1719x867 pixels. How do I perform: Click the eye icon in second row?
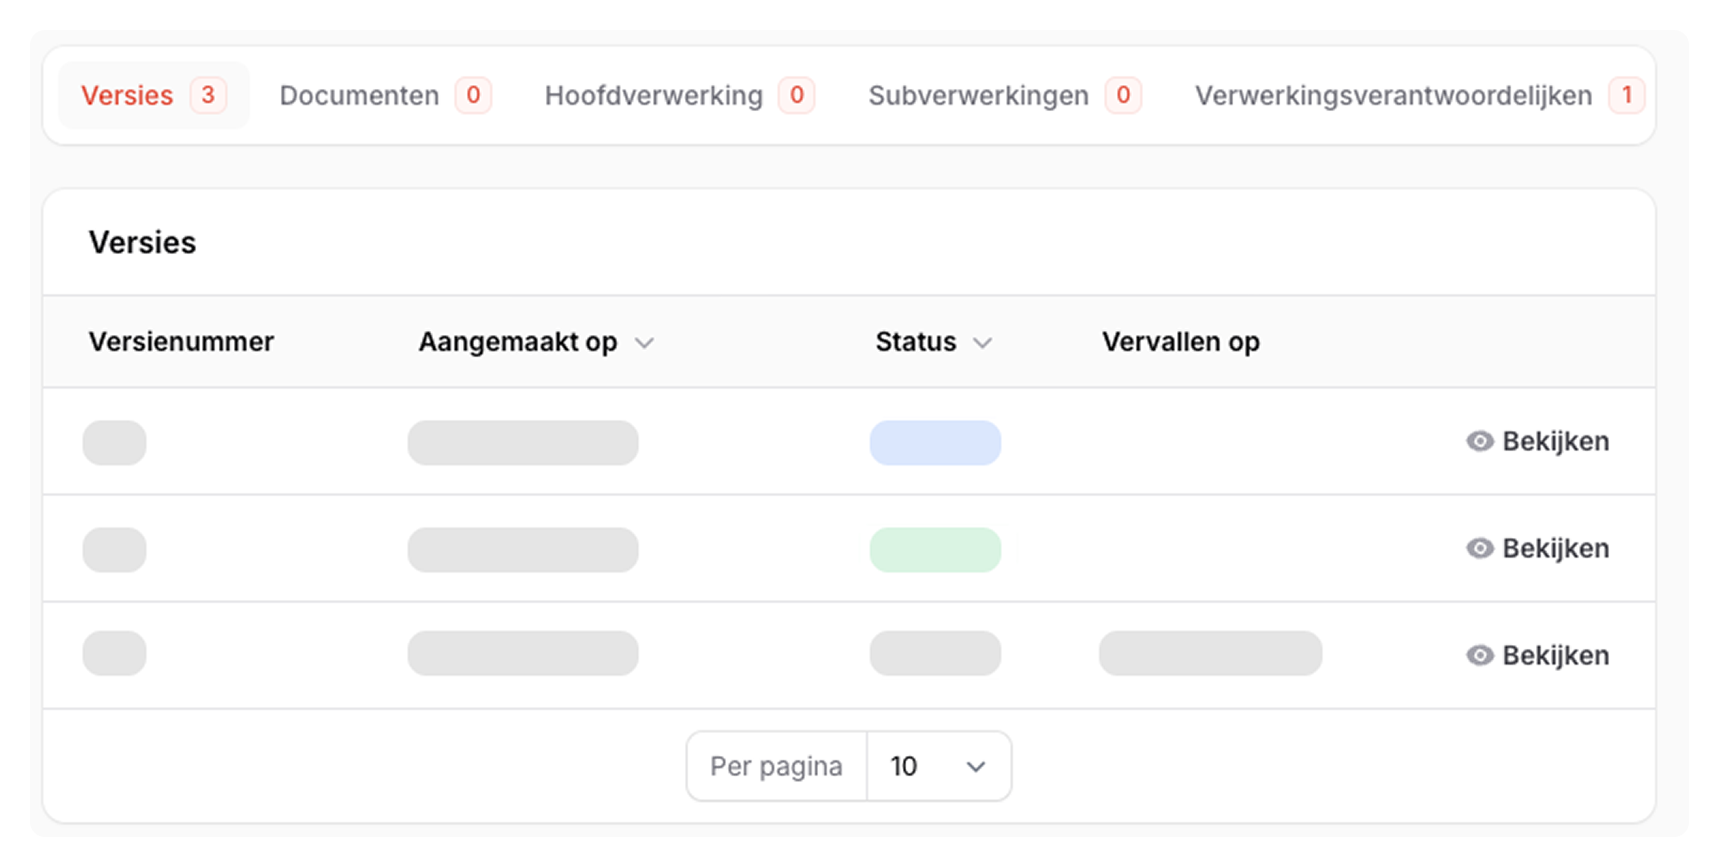[x=1479, y=548]
